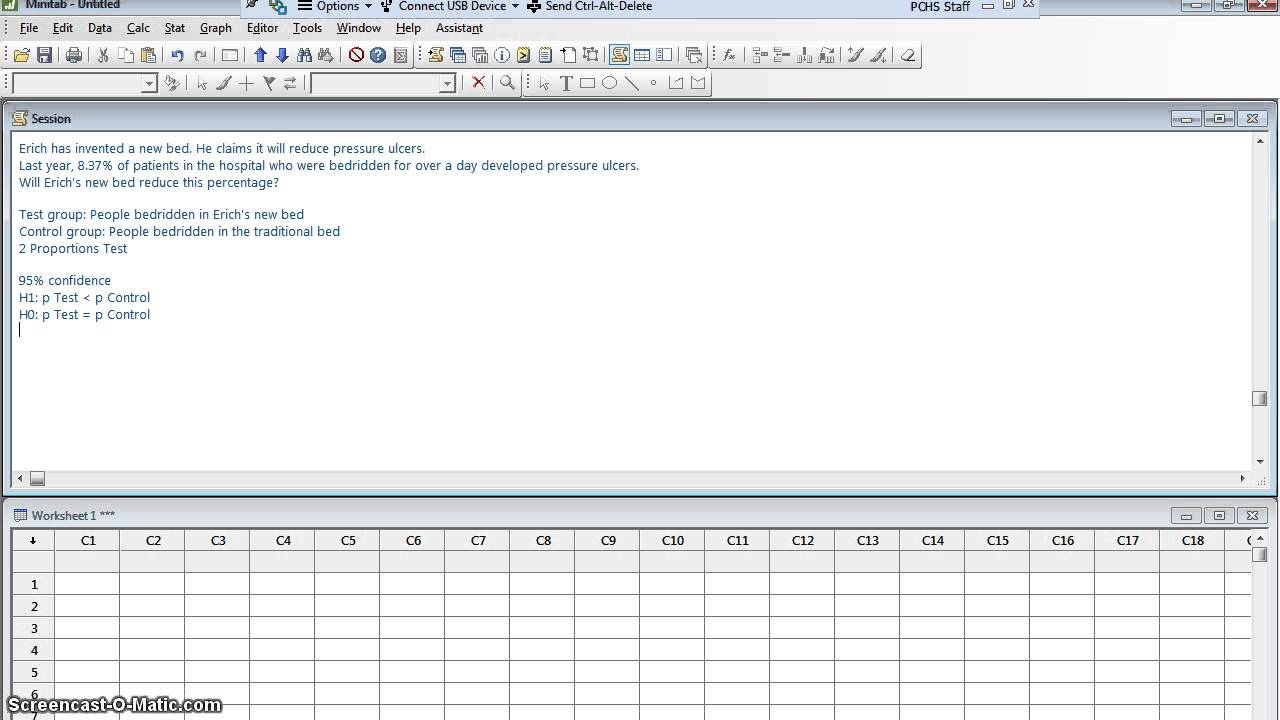Activate the zoom magnifier icon
Viewport: 1280px width, 720px height.
(x=507, y=84)
